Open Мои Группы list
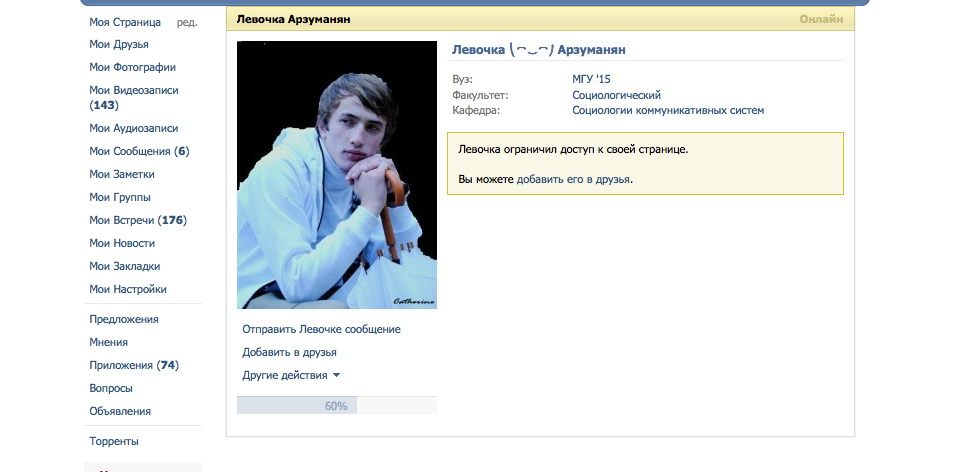953x472 pixels. point(120,197)
